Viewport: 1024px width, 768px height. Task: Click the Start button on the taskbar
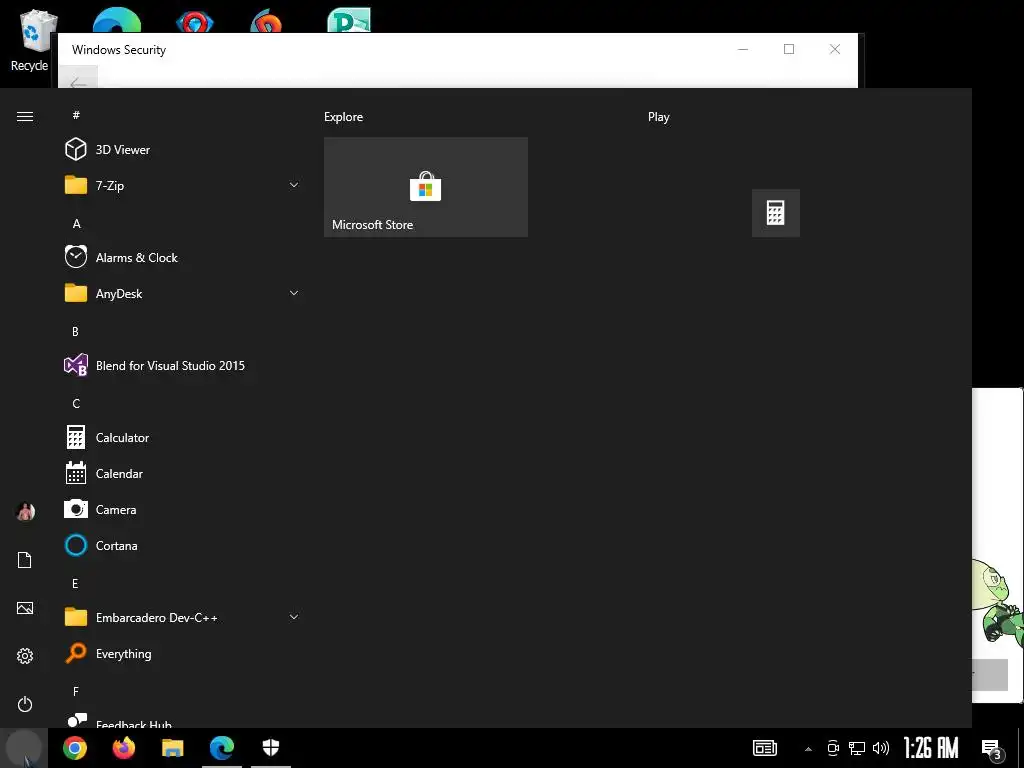[24, 748]
